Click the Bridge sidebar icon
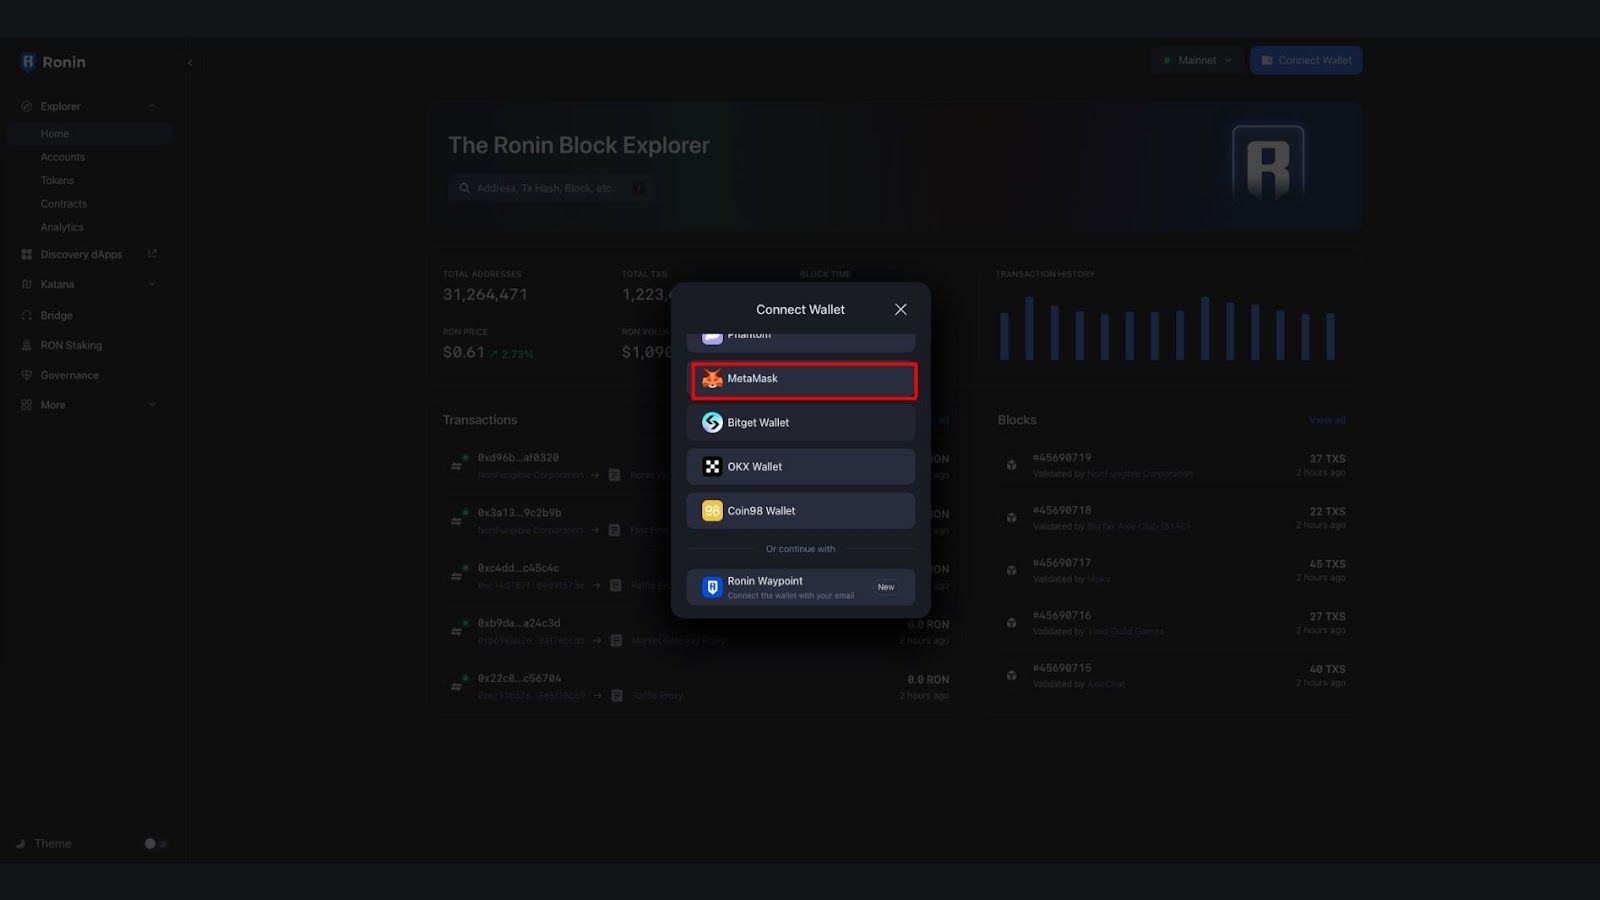The width and height of the screenshot is (1600, 900). (26, 316)
